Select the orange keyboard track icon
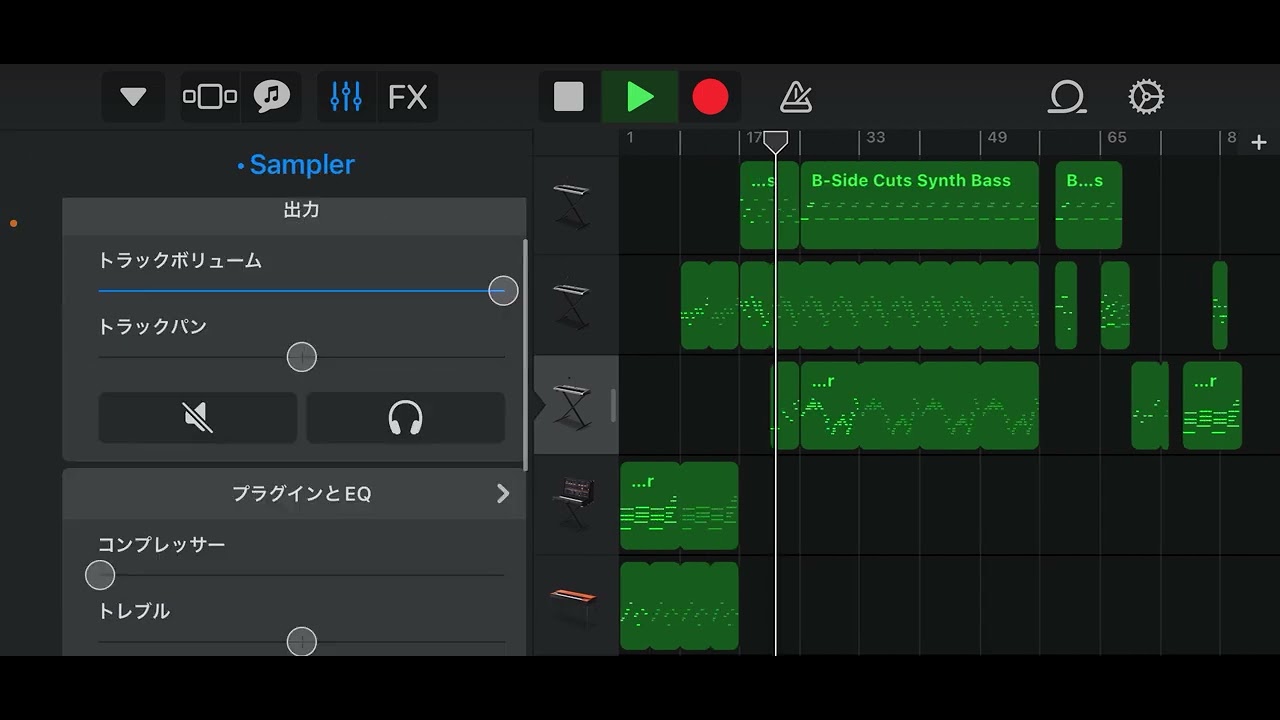Screen dimensions: 1280x720 tap(574, 605)
